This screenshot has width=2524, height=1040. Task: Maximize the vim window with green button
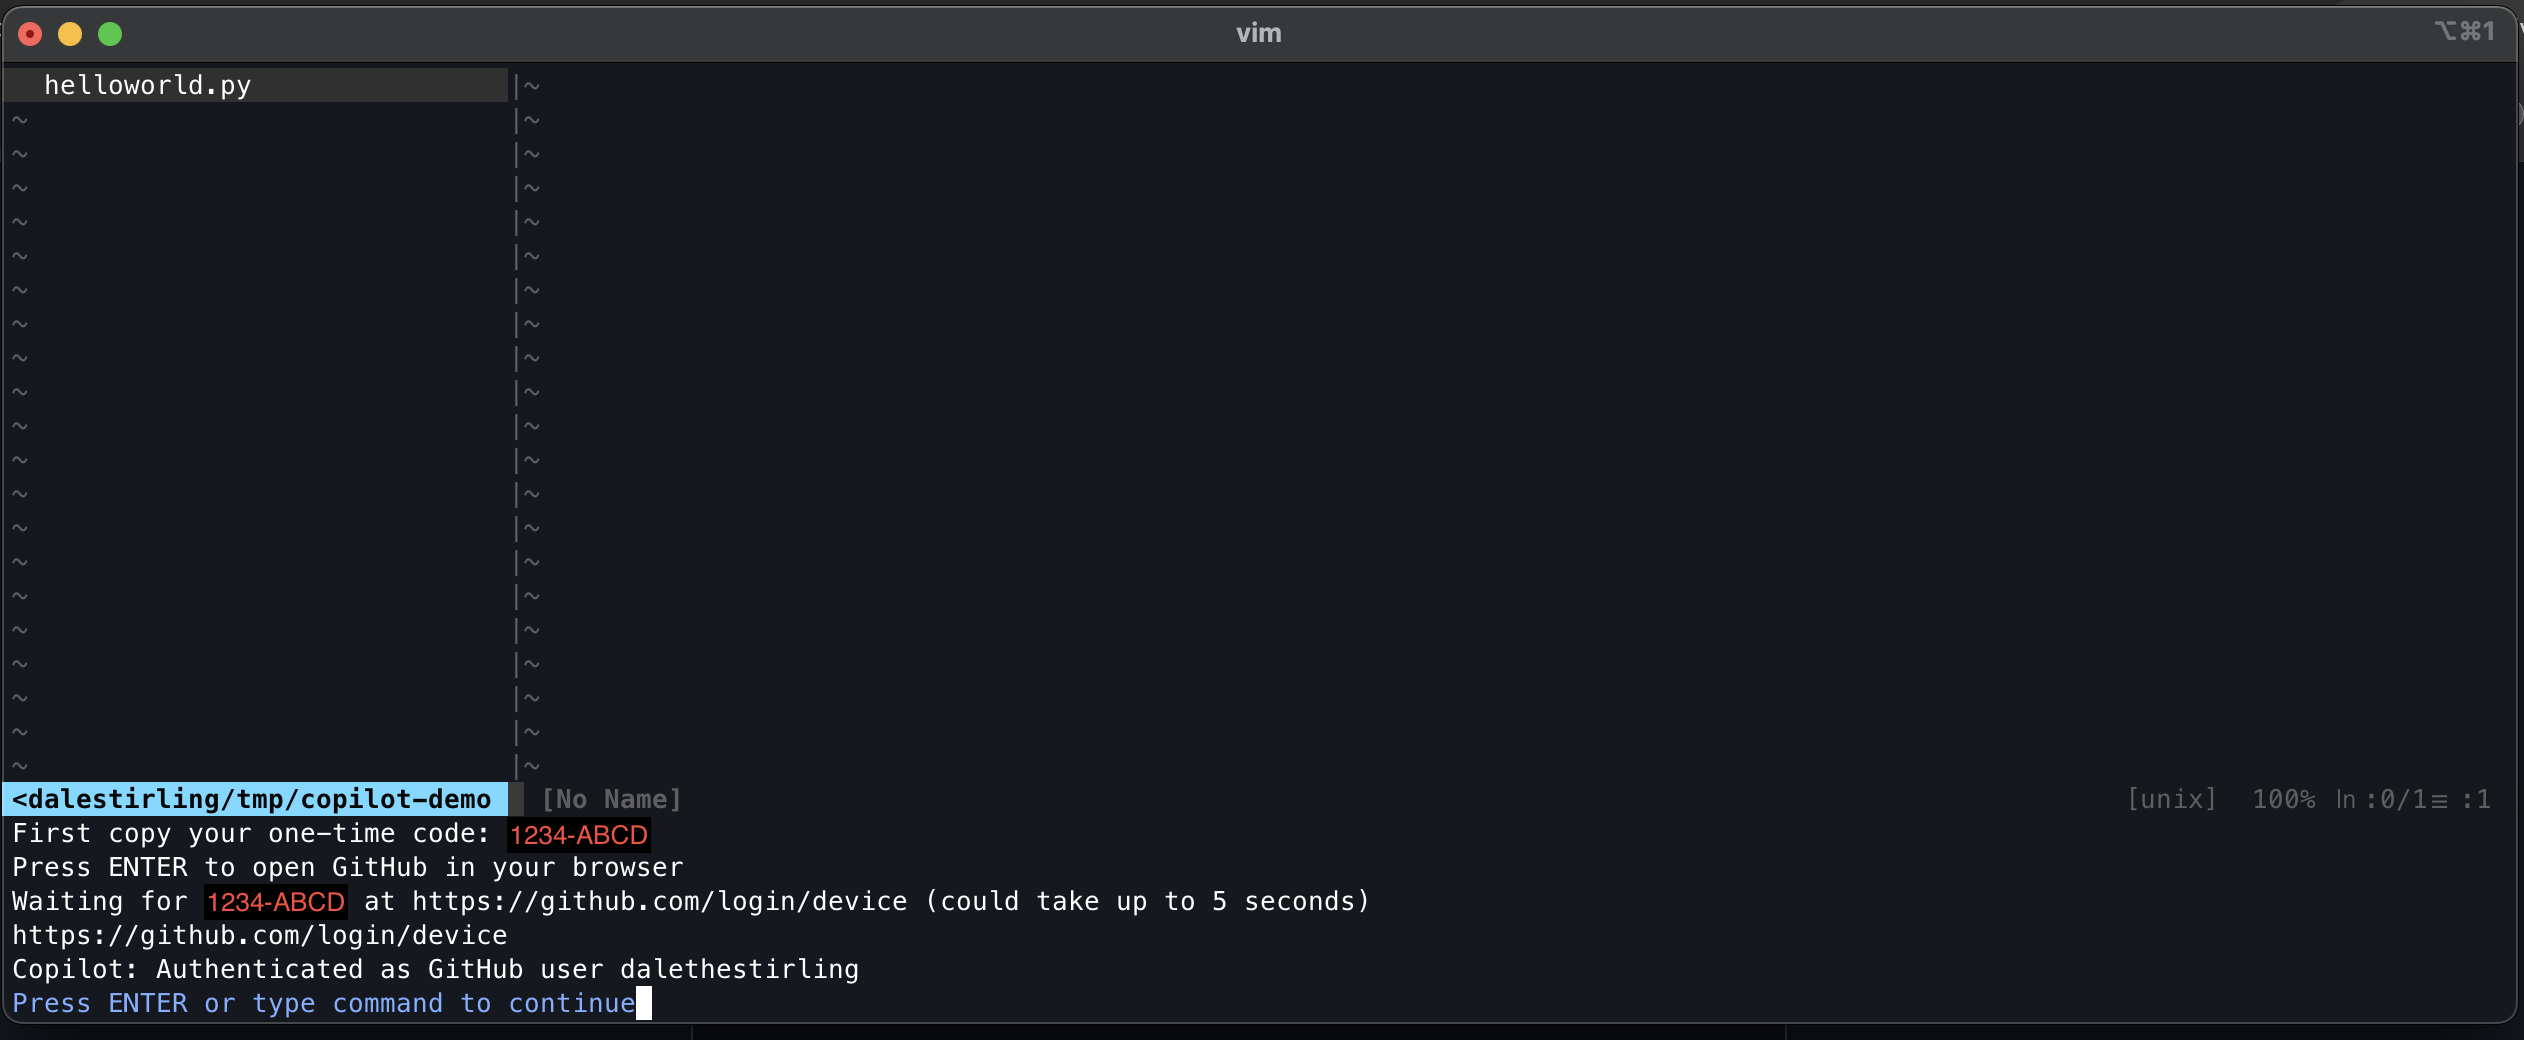[110, 35]
